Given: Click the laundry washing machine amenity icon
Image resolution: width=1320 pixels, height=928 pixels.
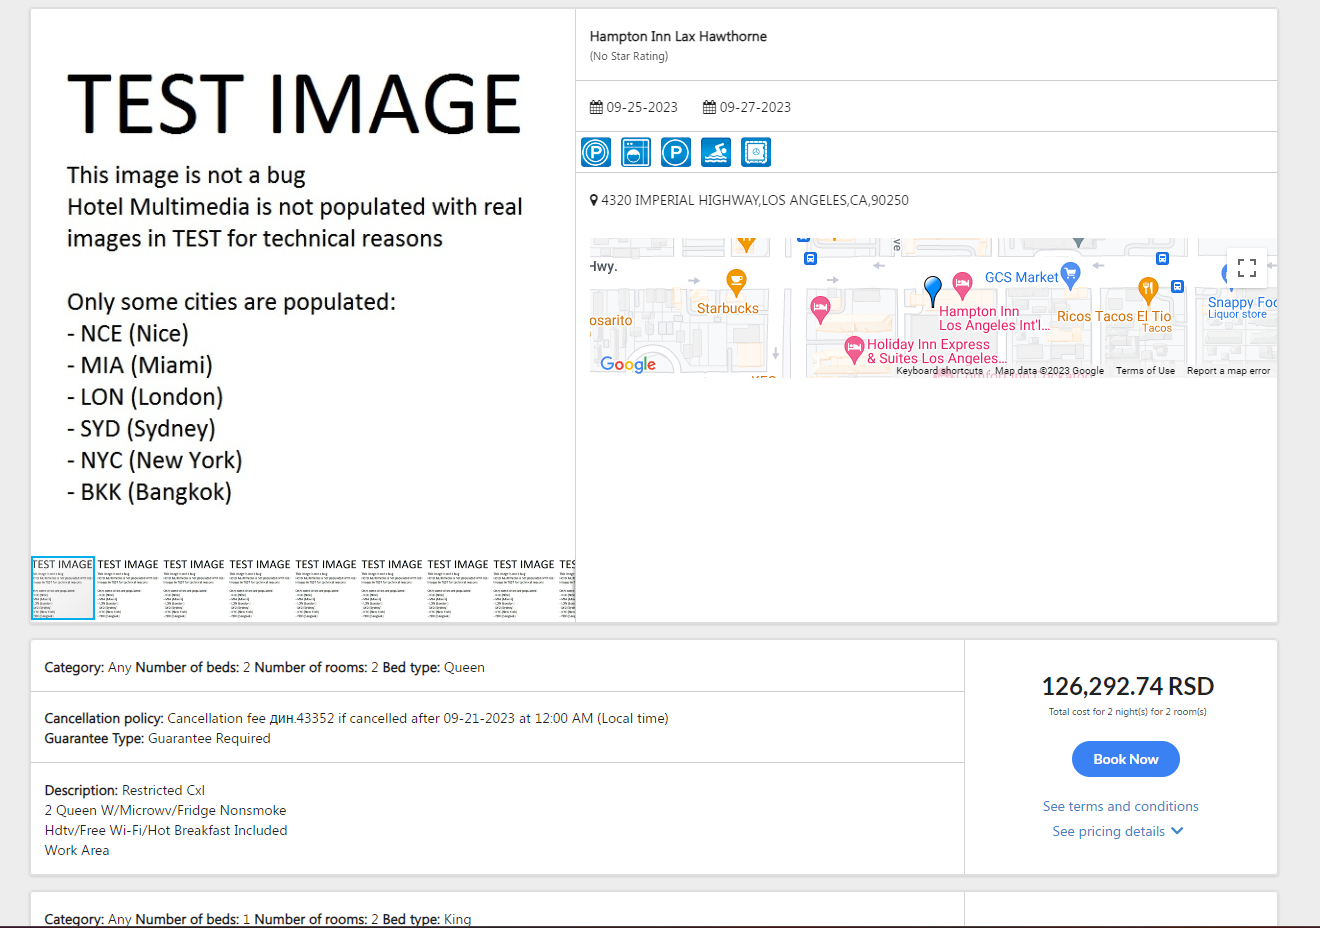Looking at the screenshot, I should [x=636, y=152].
